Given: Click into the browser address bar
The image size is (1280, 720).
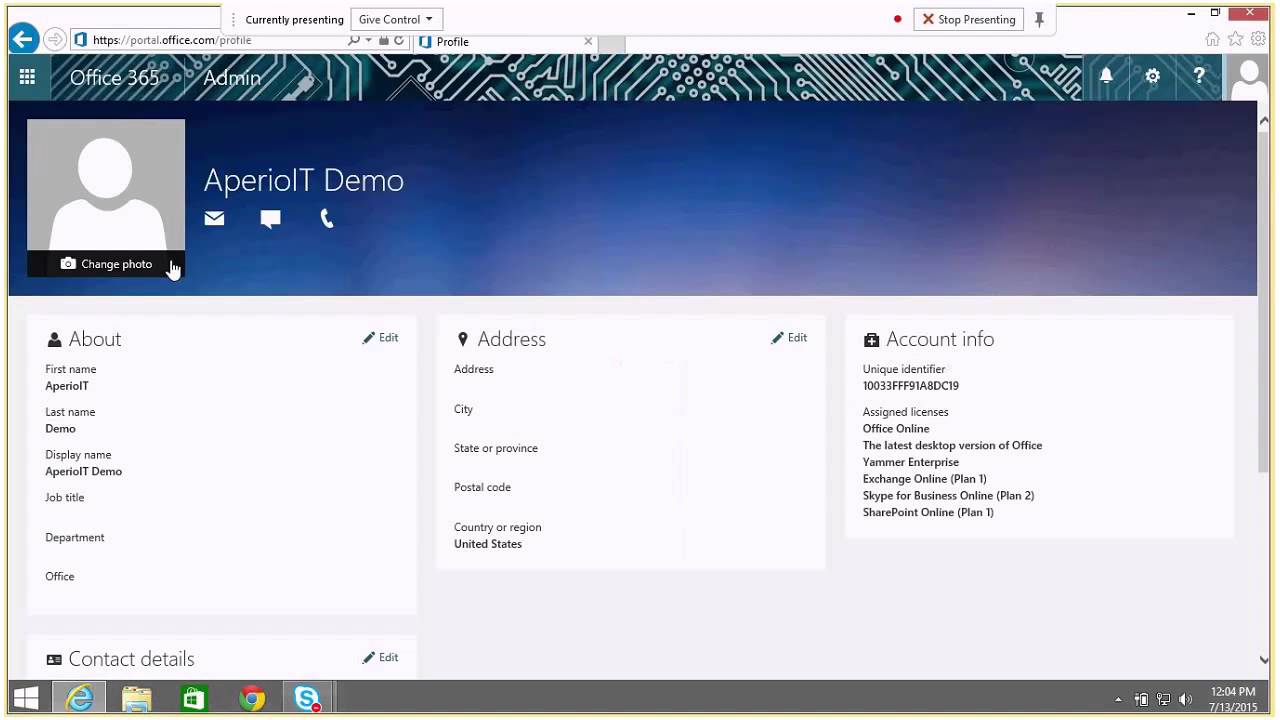Looking at the screenshot, I should pos(200,40).
